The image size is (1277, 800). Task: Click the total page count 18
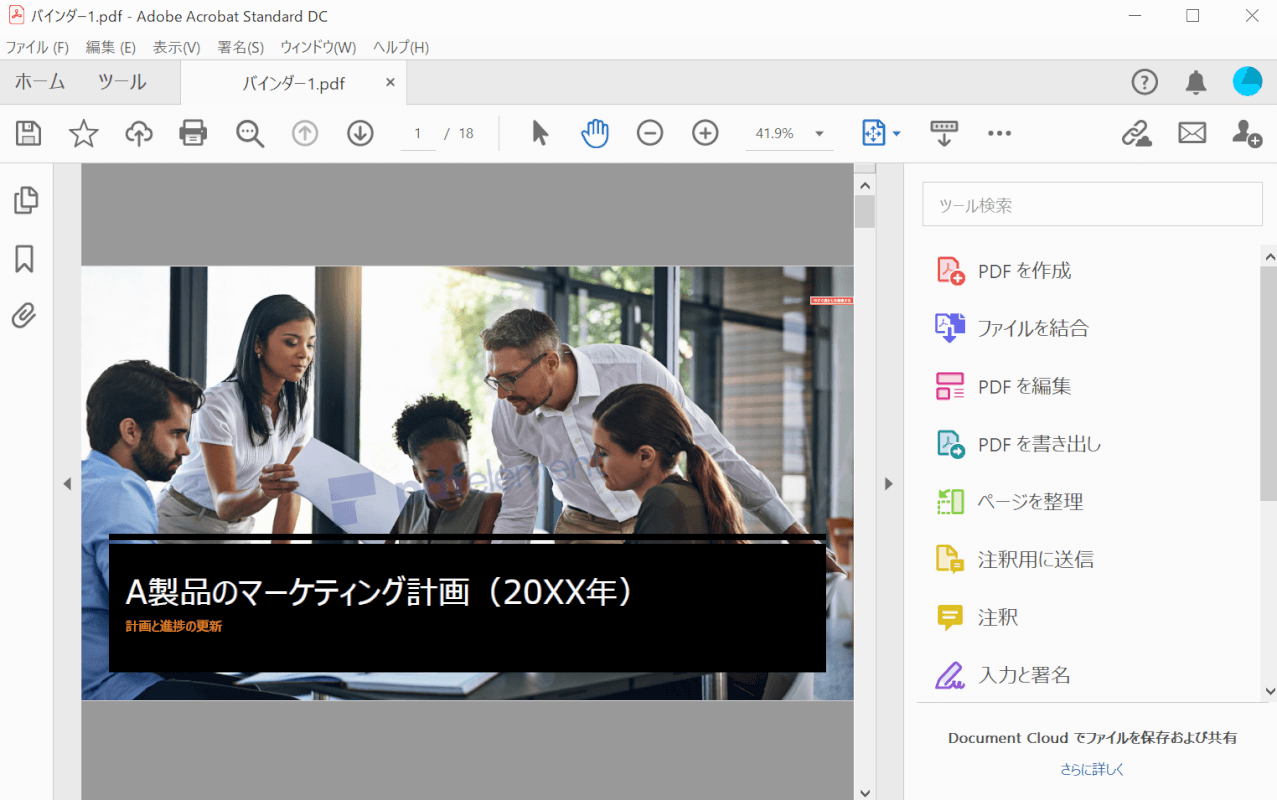pos(466,133)
